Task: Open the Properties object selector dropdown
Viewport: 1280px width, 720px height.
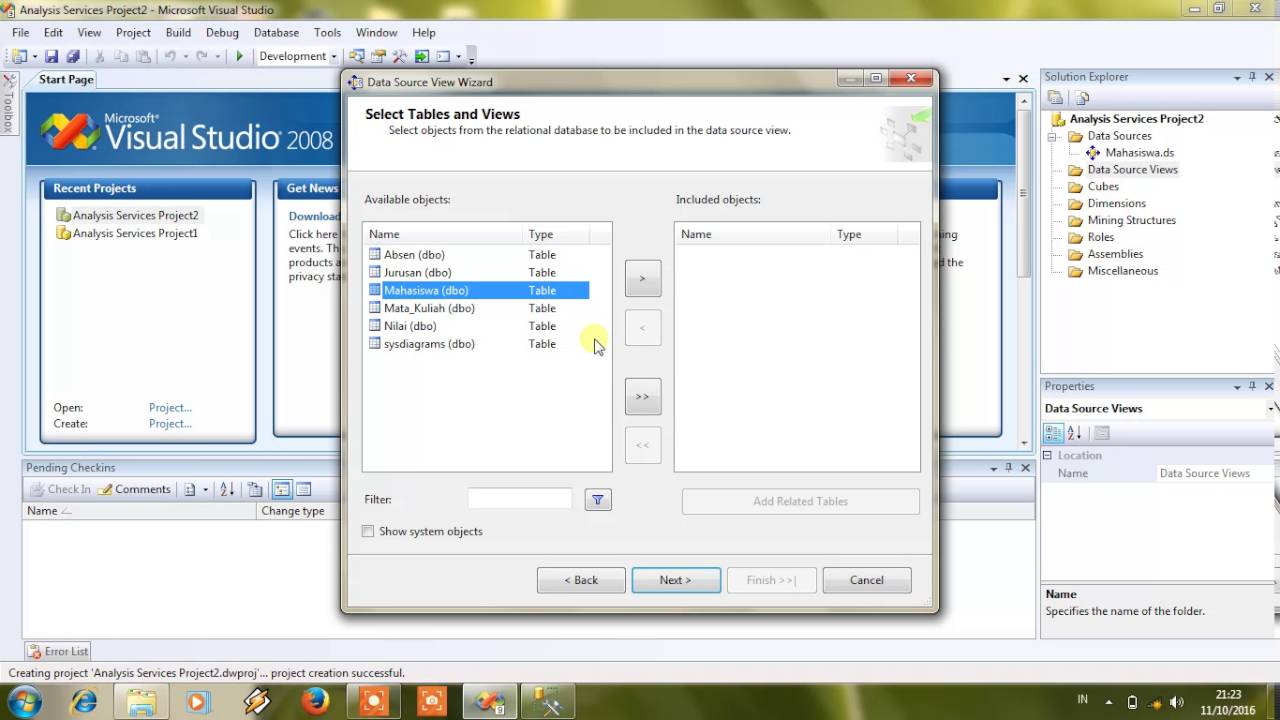Action: tap(1272, 408)
